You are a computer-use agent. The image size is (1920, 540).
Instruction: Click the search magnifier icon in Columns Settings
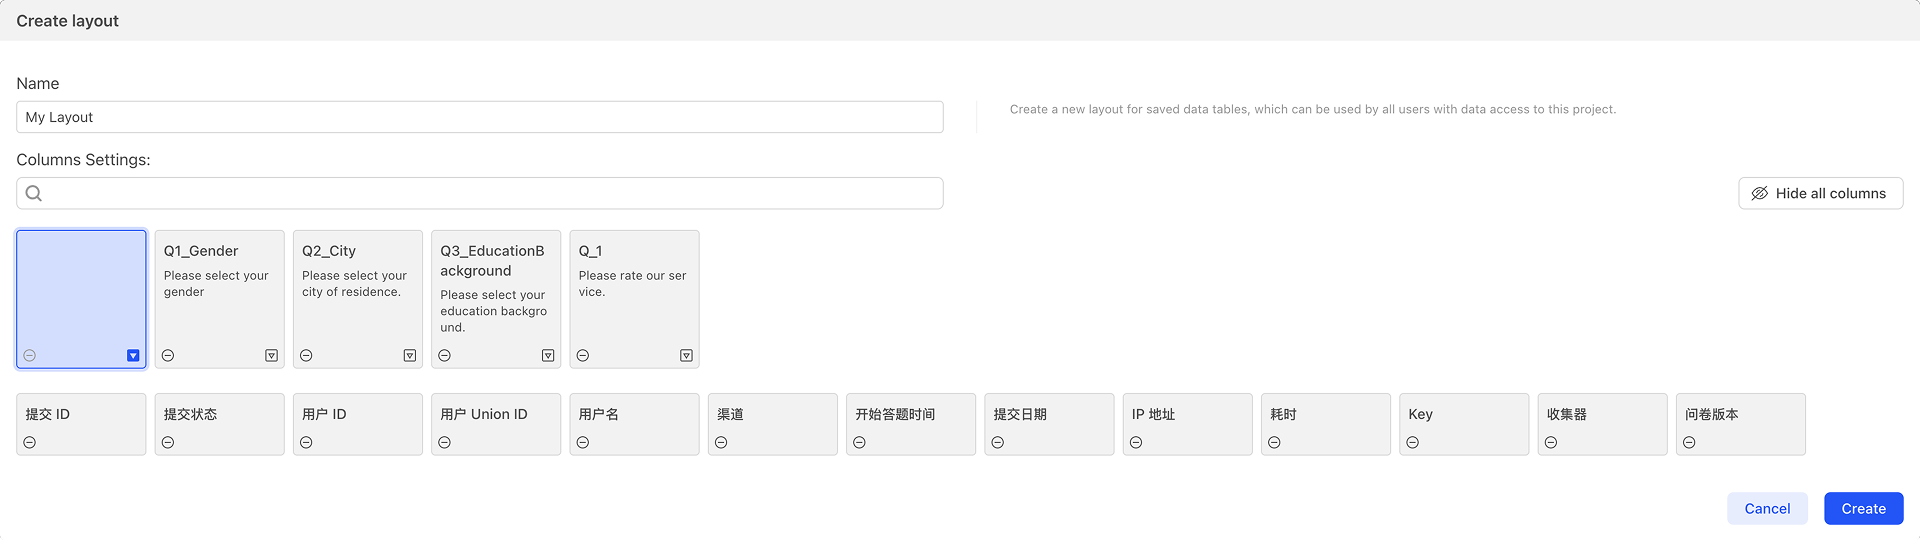[x=34, y=193]
